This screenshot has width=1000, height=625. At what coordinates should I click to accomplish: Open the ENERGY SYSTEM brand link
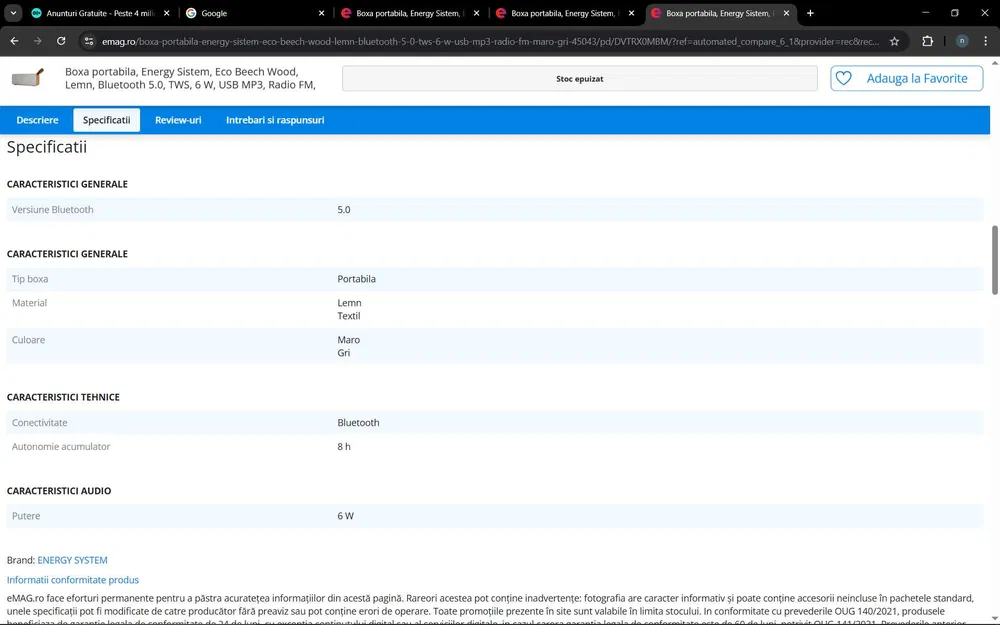72,560
